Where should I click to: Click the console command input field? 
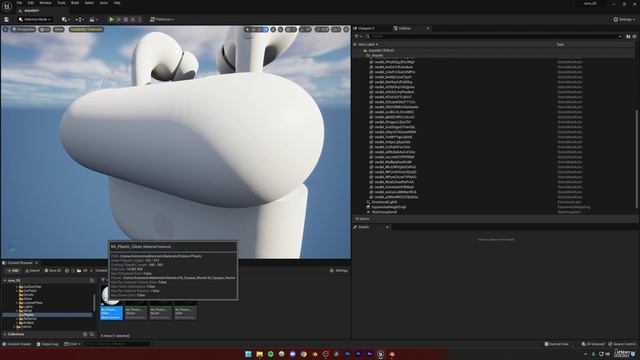click(117, 344)
